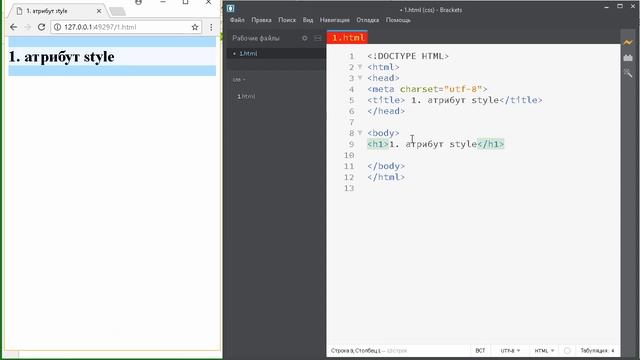640x360 pixels.
Task: Open the Навигация menu
Action: (x=335, y=20)
